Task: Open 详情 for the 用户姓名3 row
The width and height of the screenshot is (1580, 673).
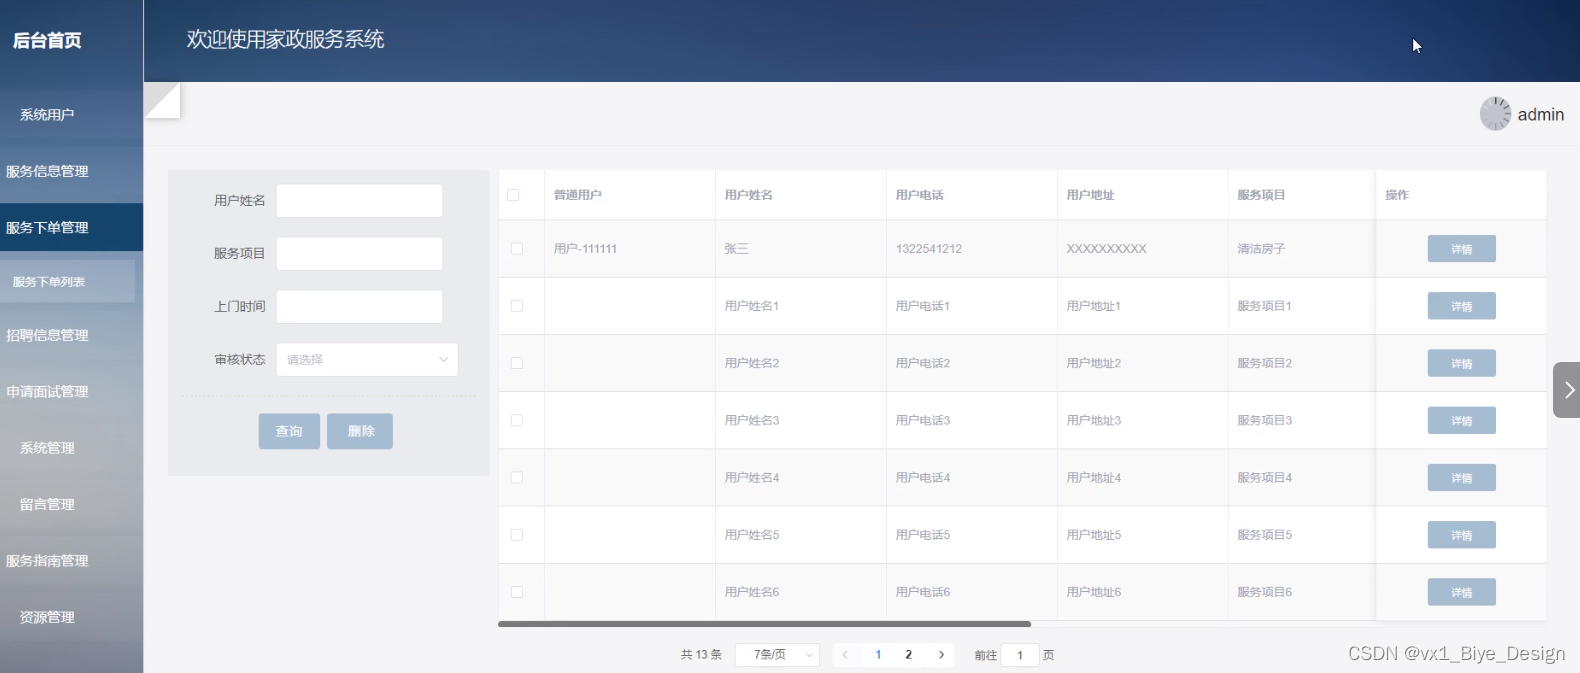Action: [x=1461, y=420]
